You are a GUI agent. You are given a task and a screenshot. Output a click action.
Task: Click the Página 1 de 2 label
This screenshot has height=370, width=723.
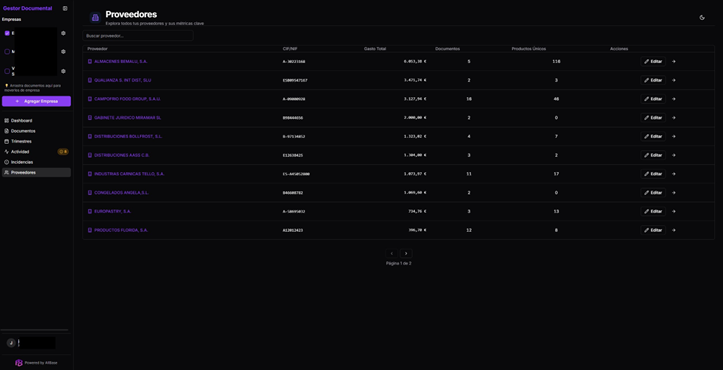tap(398, 263)
